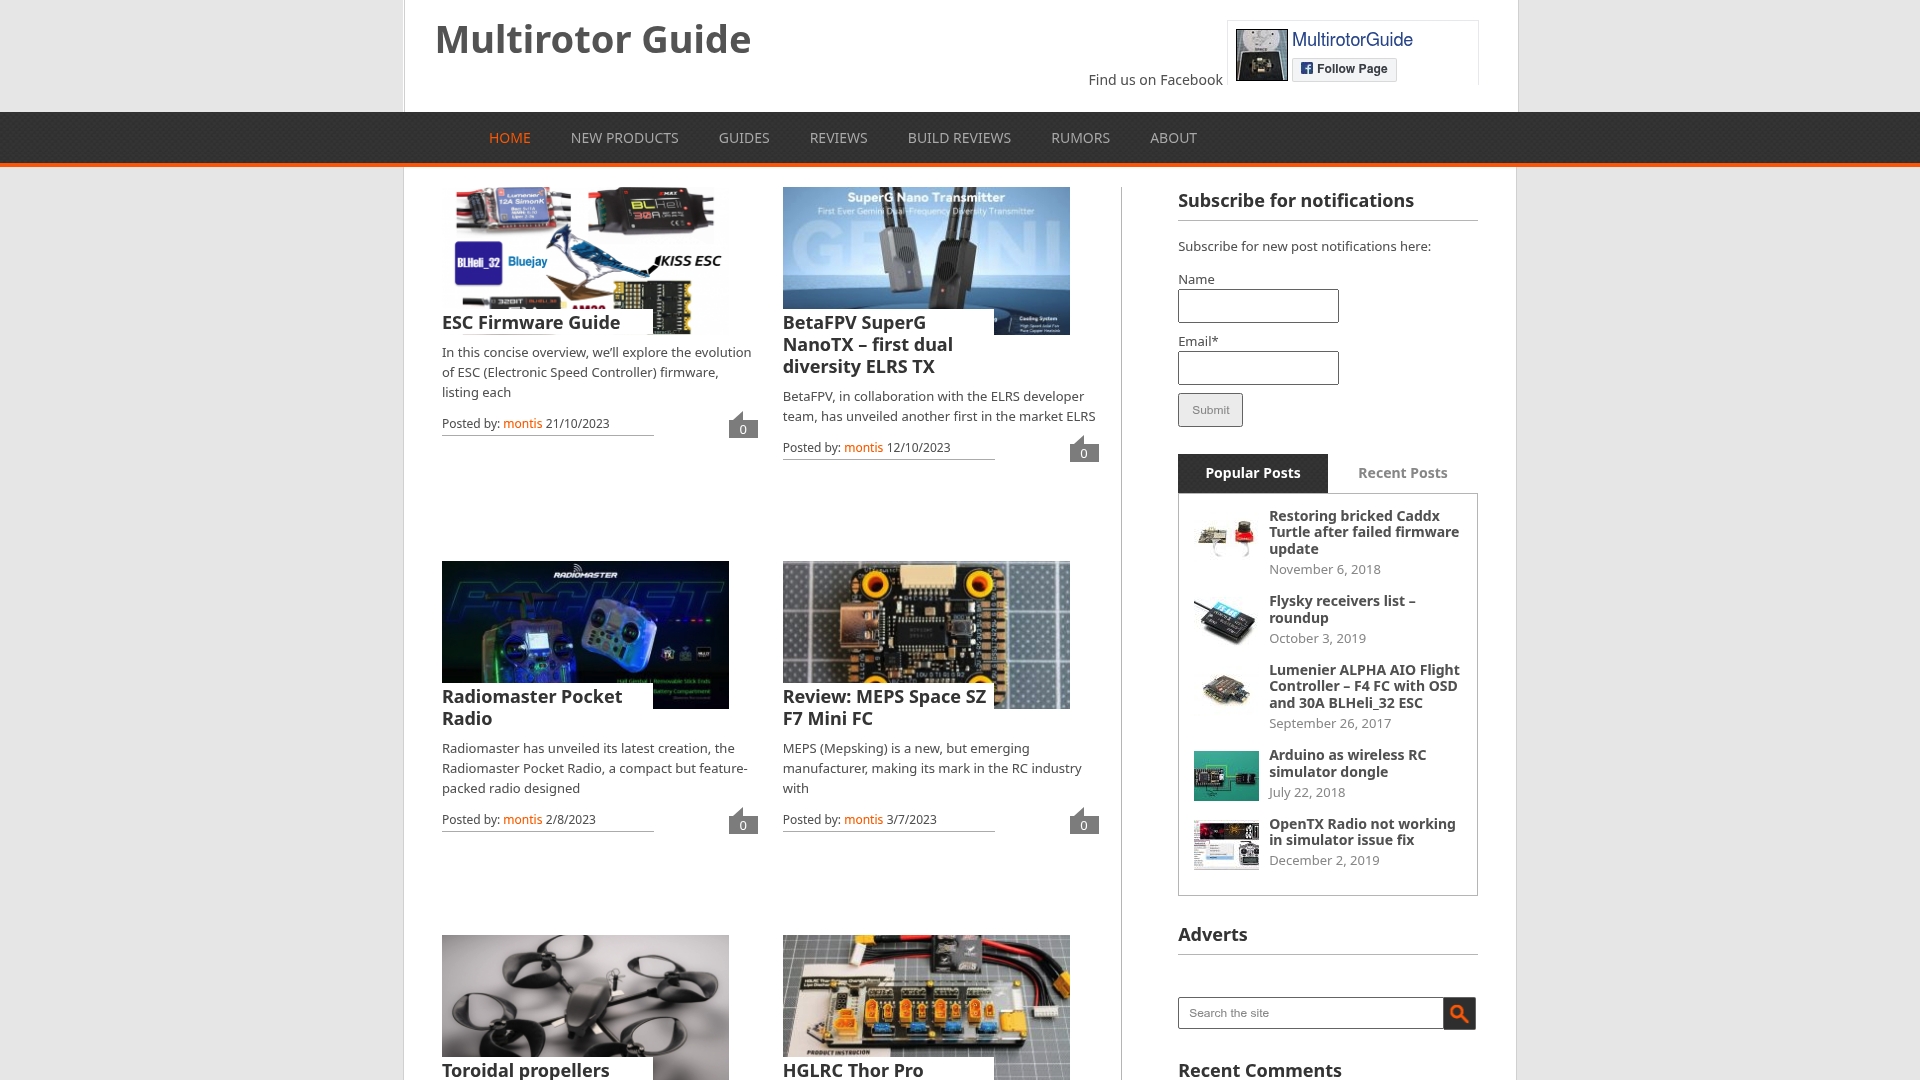This screenshot has width=1920, height=1080.
Task: Open Restoring bricked Caddx Turtle post link
Action: [1364, 532]
